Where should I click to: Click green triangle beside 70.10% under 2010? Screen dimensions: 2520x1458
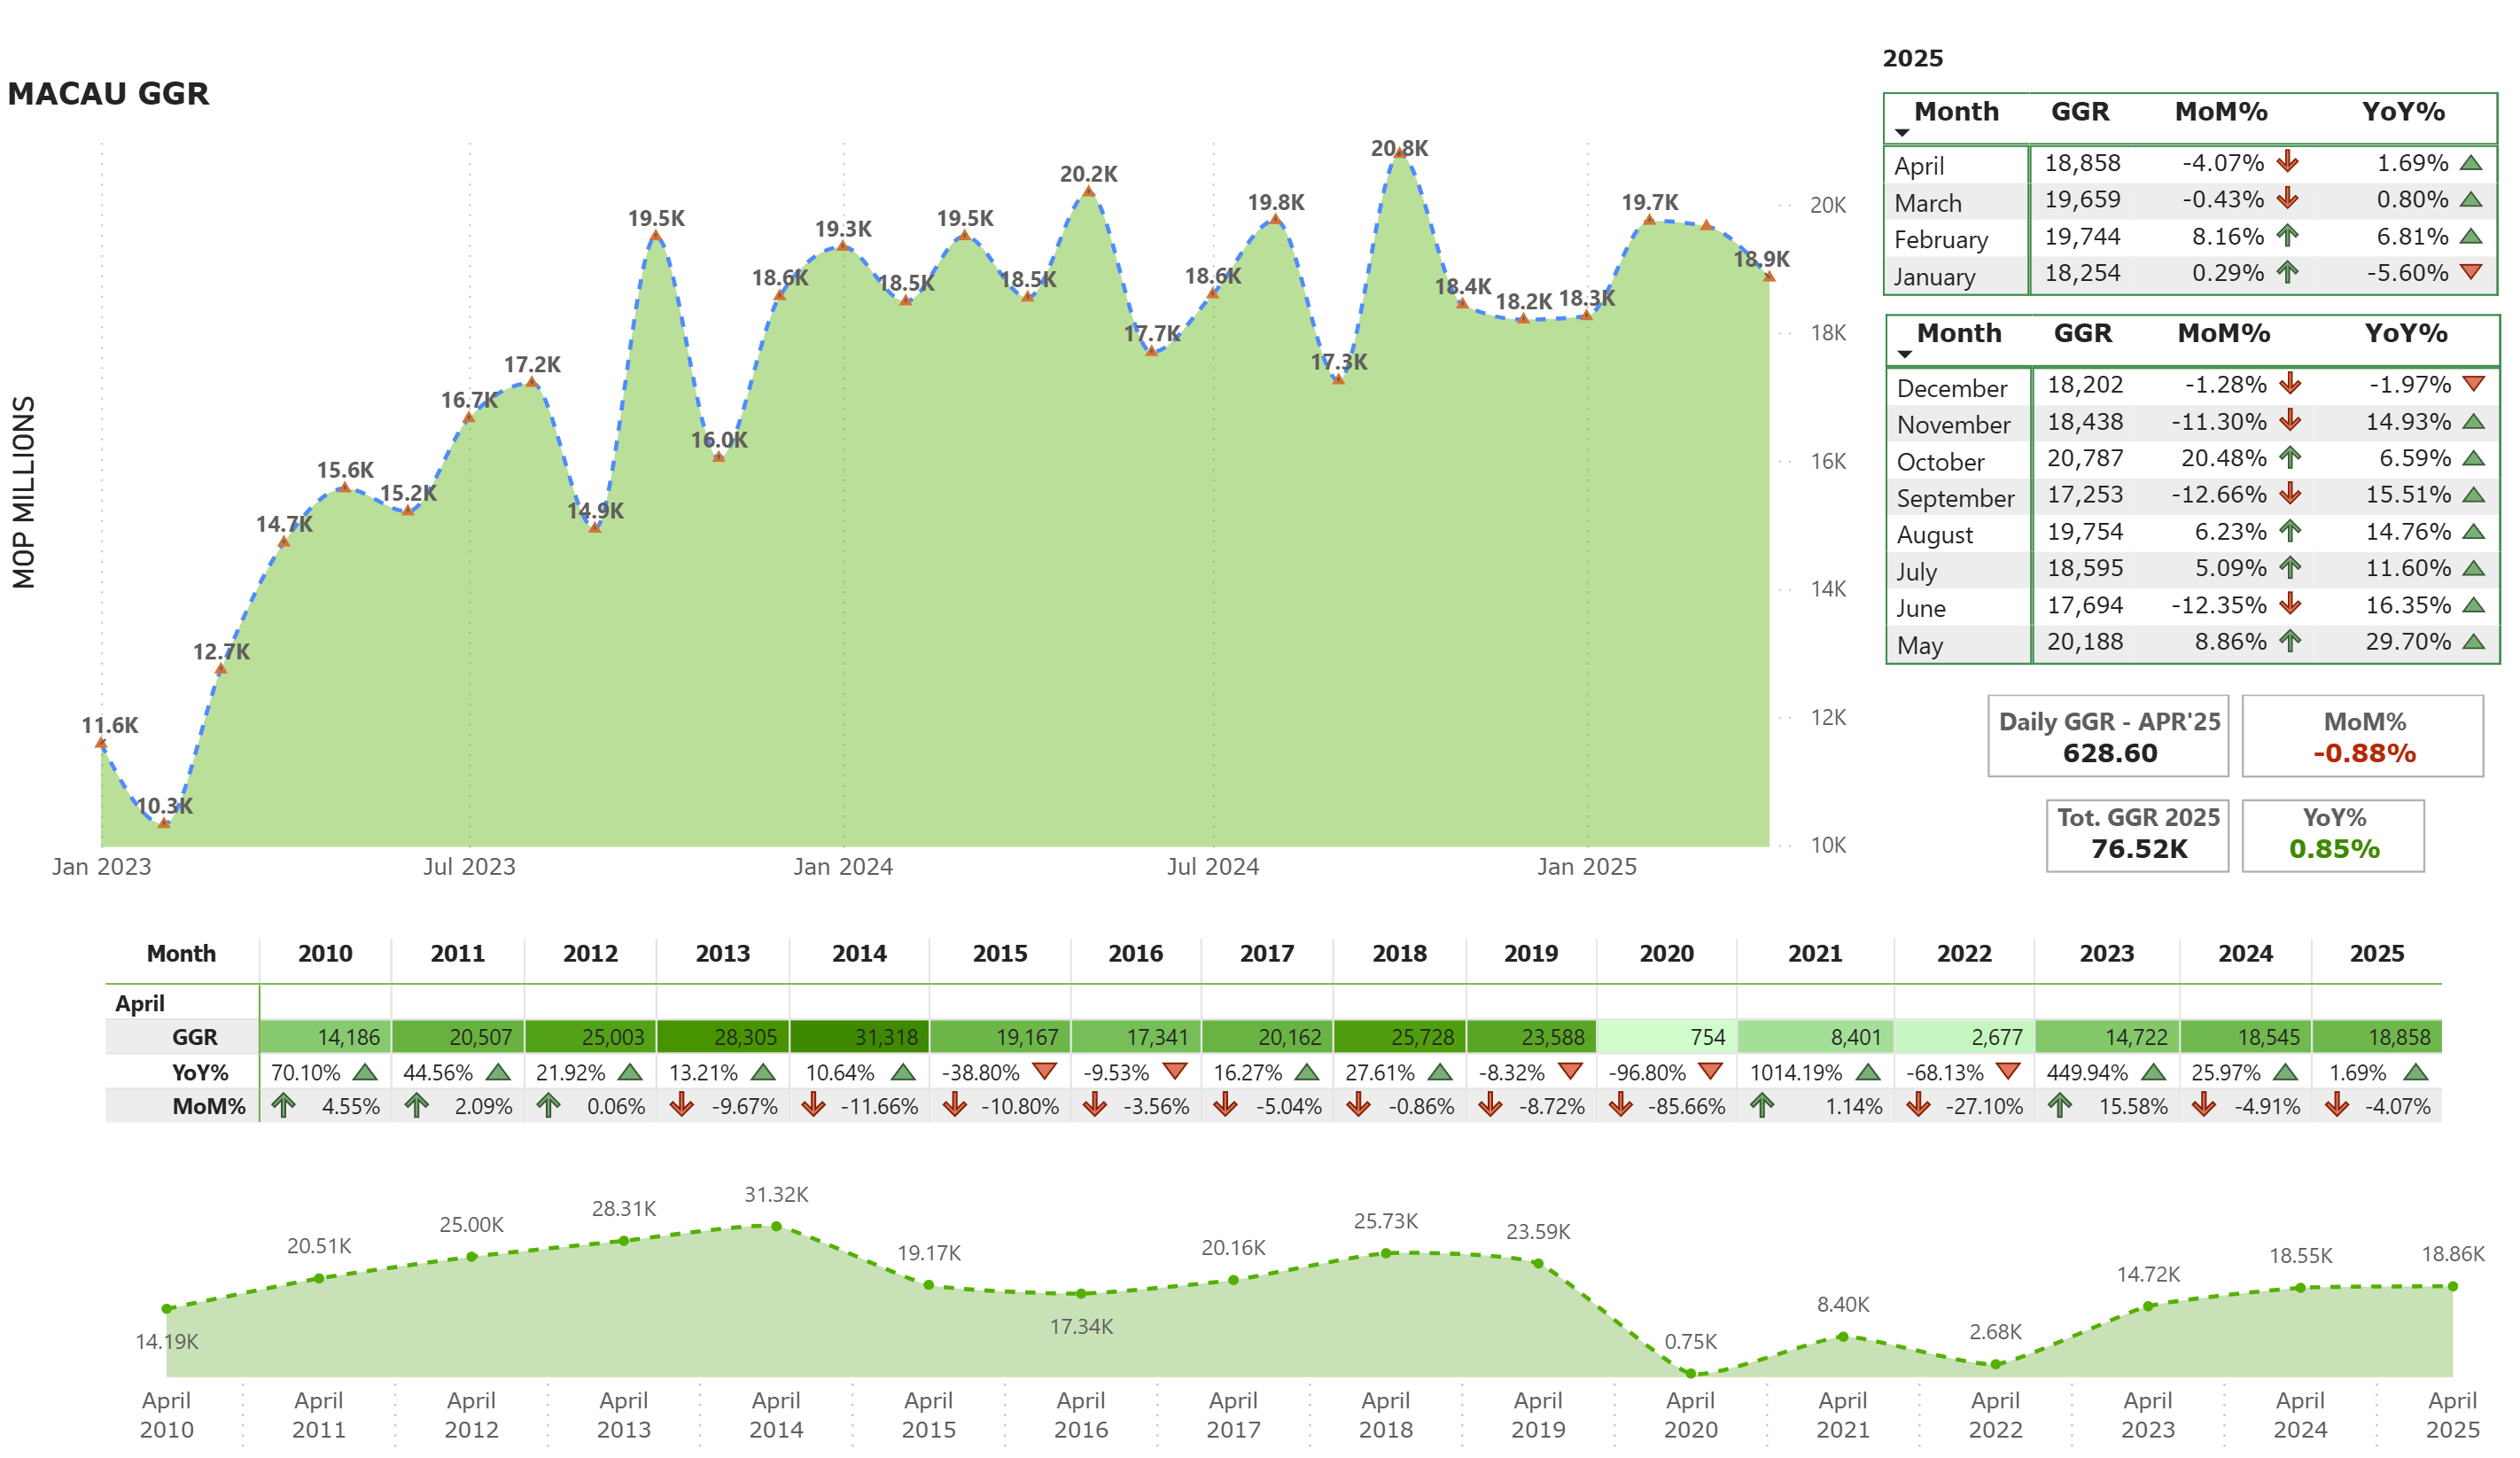coord(365,1072)
